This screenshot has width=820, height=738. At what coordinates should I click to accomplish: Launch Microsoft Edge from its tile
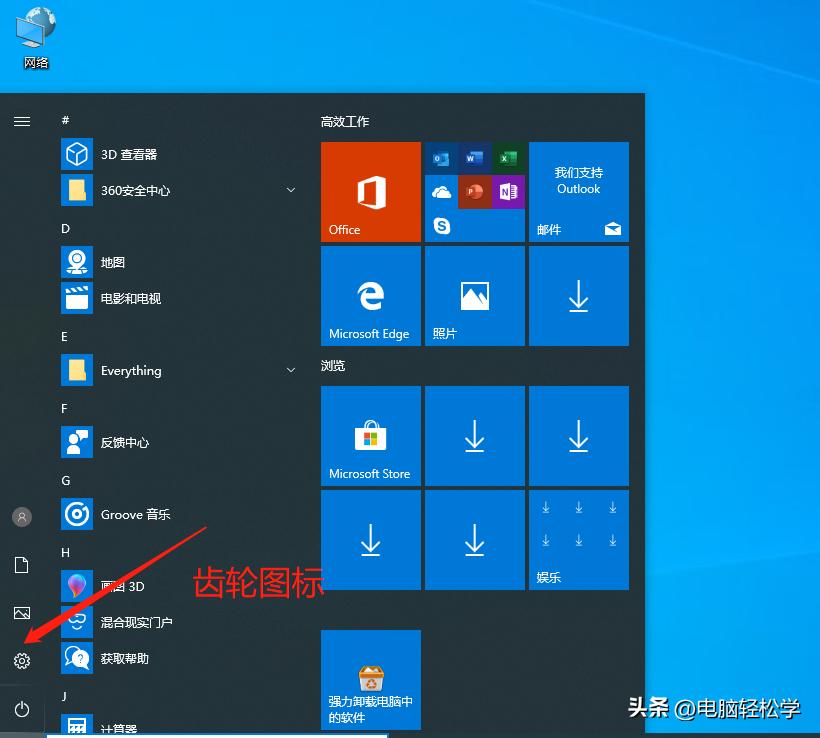pos(370,295)
